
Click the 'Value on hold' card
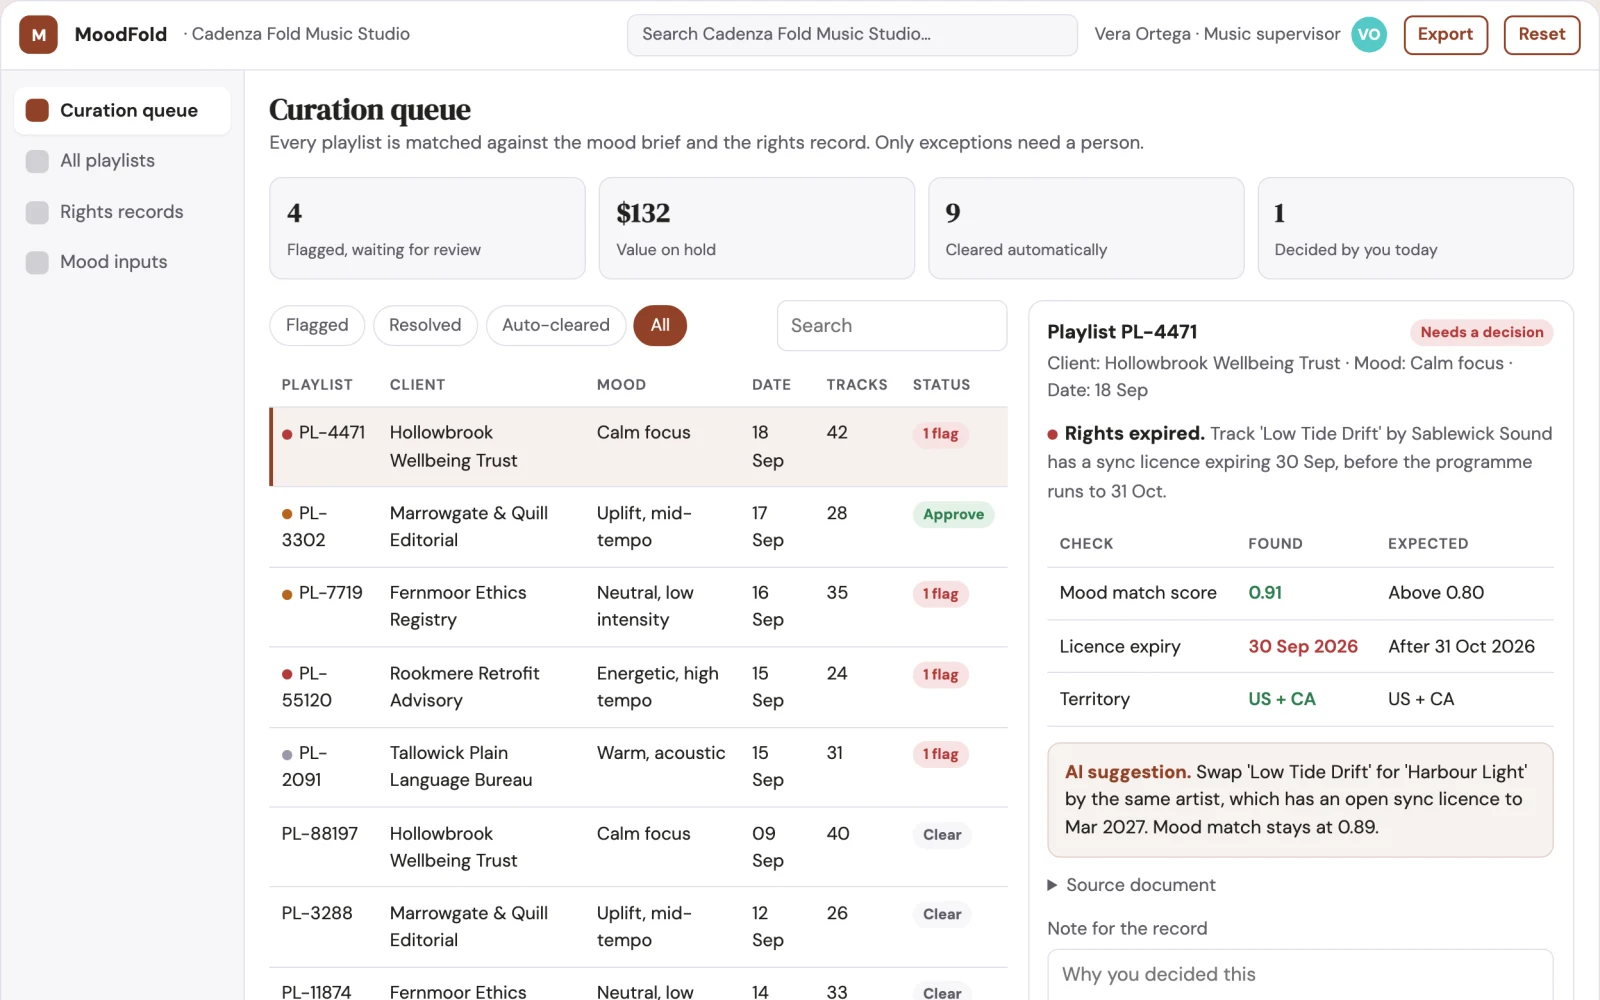point(756,228)
